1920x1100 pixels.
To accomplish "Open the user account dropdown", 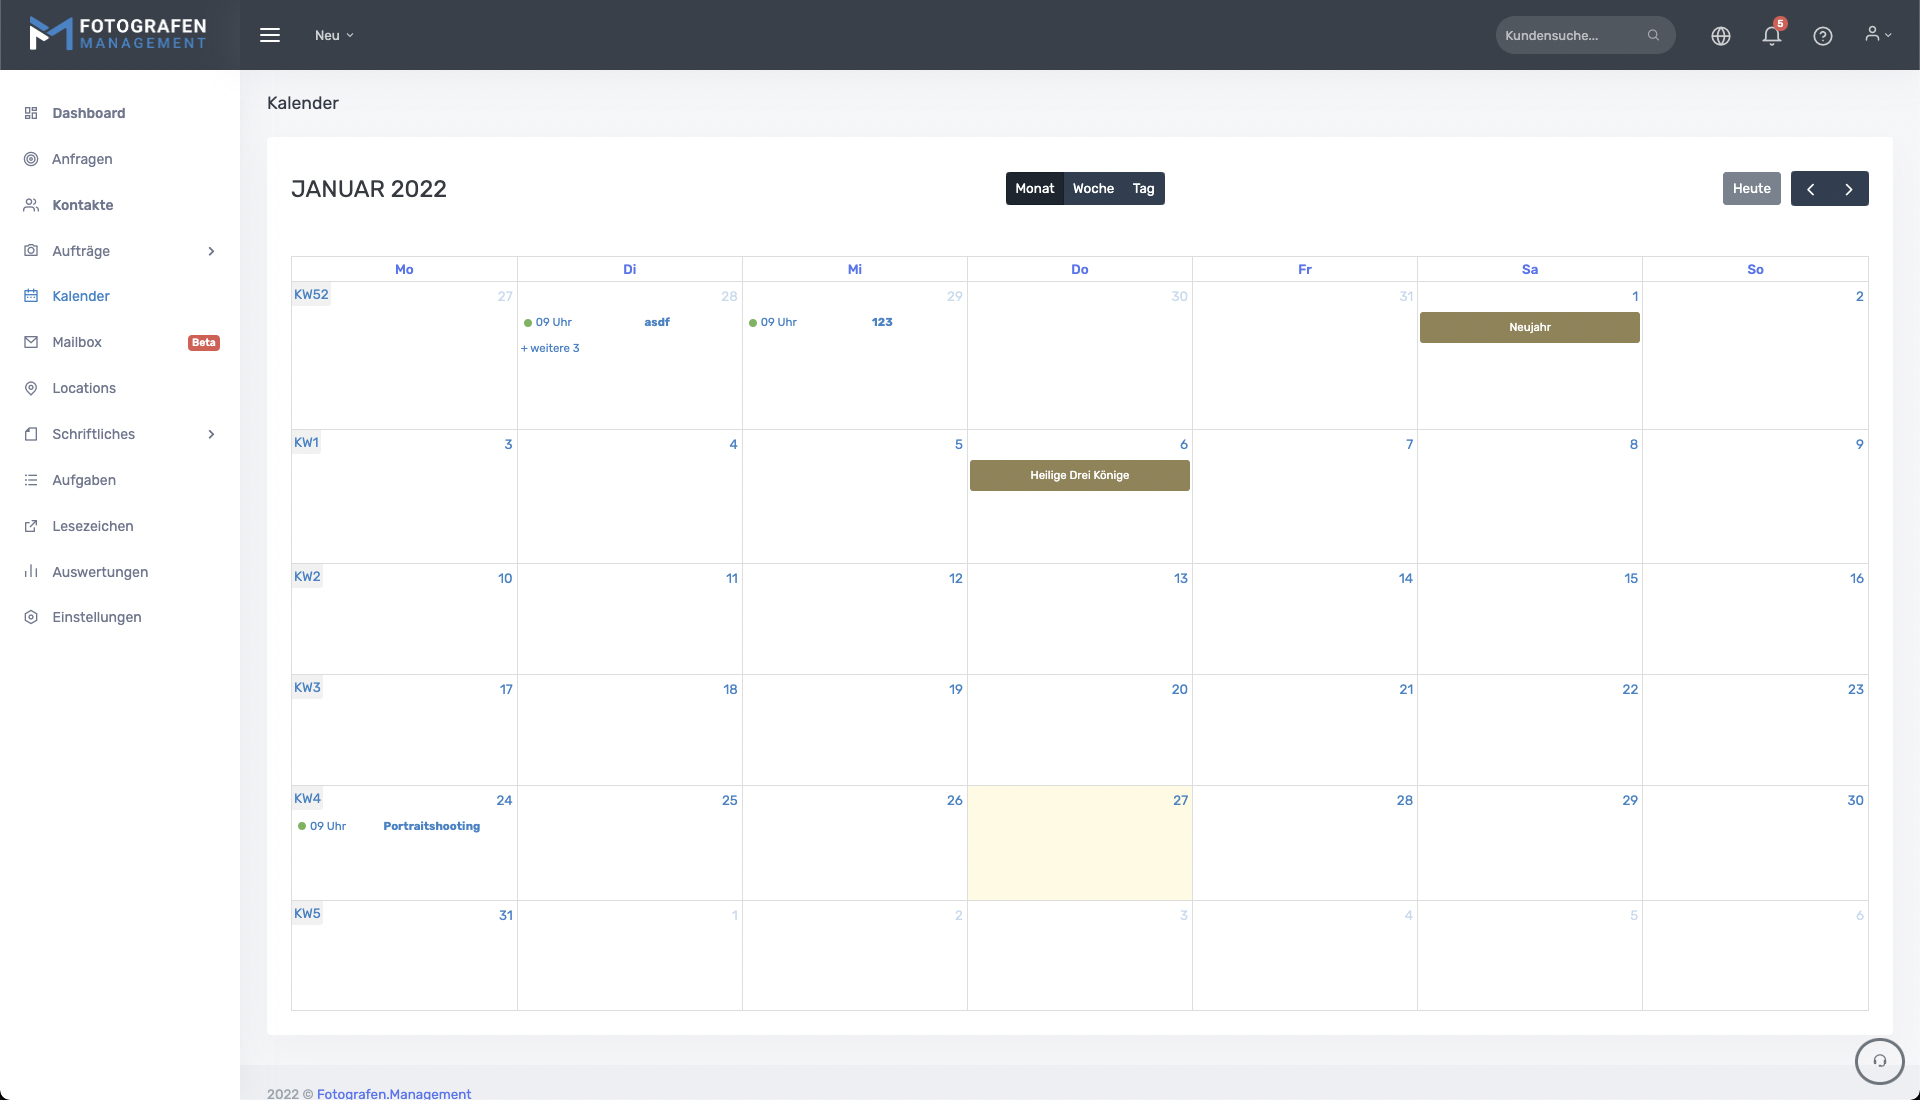I will tap(1877, 34).
